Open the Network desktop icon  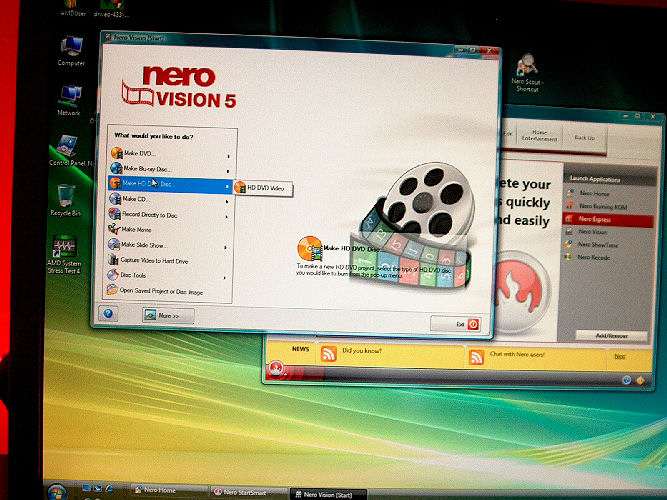(69, 101)
